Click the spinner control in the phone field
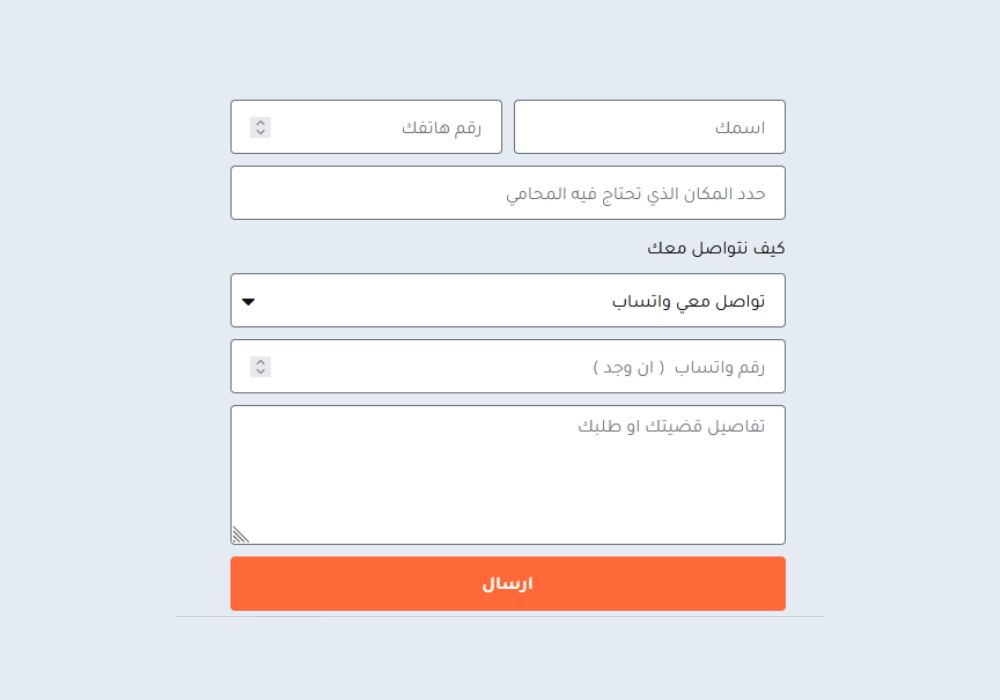The height and width of the screenshot is (700, 1000). click(x=261, y=127)
